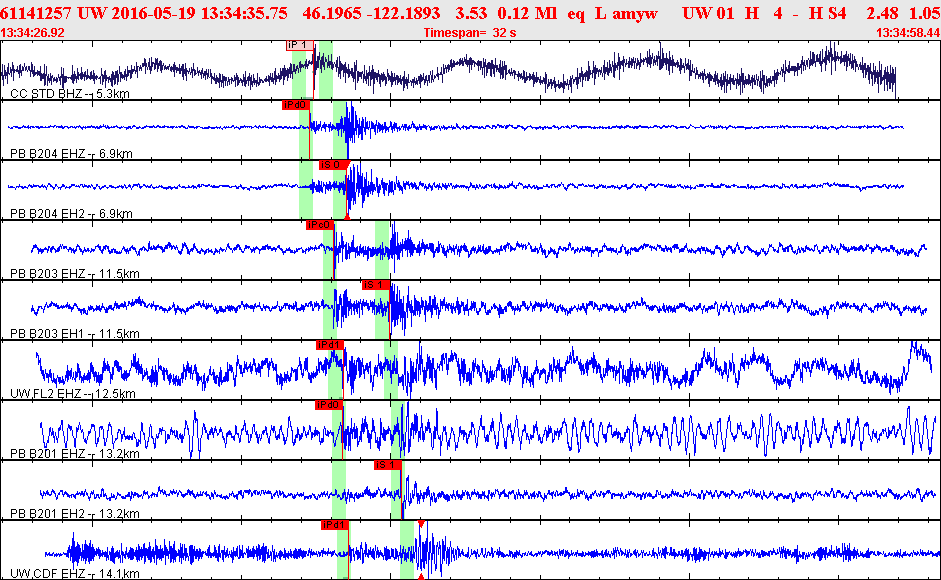This screenshot has height=580, width=941.
Task: Click the PB B201 EH2 13.2km label
Action: [74, 514]
